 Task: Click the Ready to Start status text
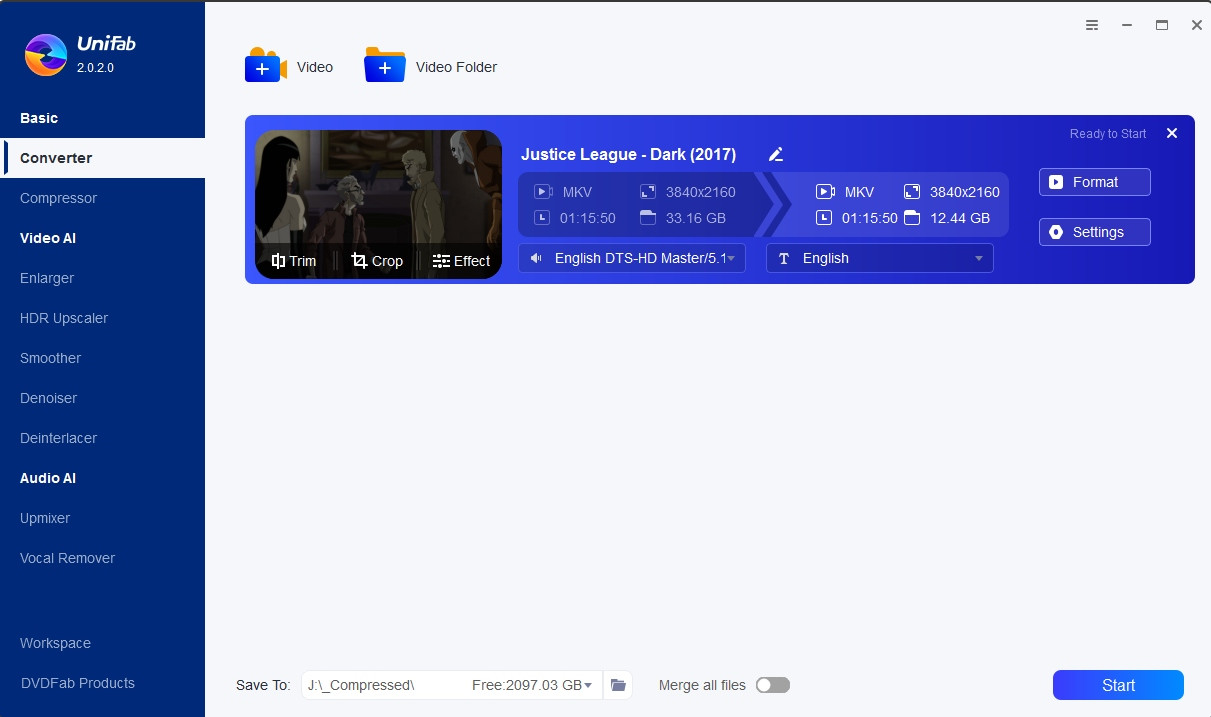coord(1108,134)
